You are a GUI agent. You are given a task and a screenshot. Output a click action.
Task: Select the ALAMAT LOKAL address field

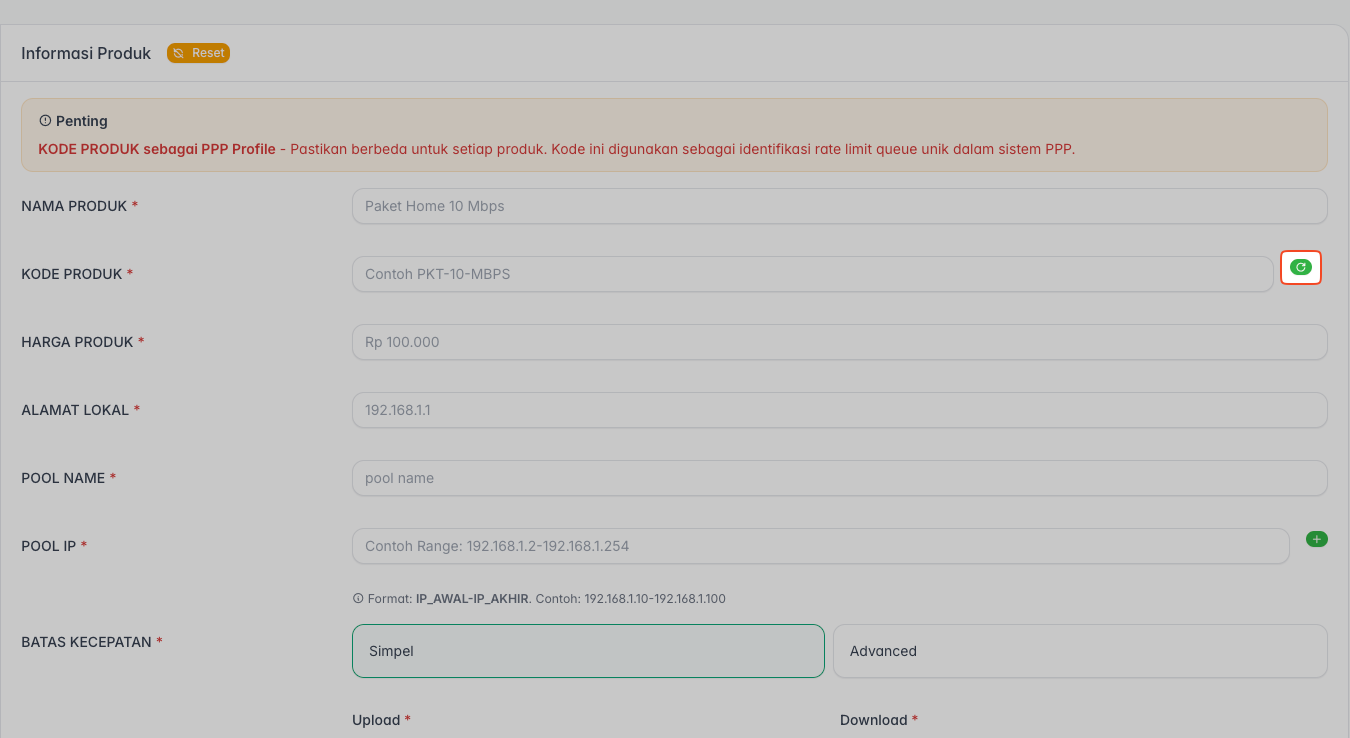pos(840,410)
